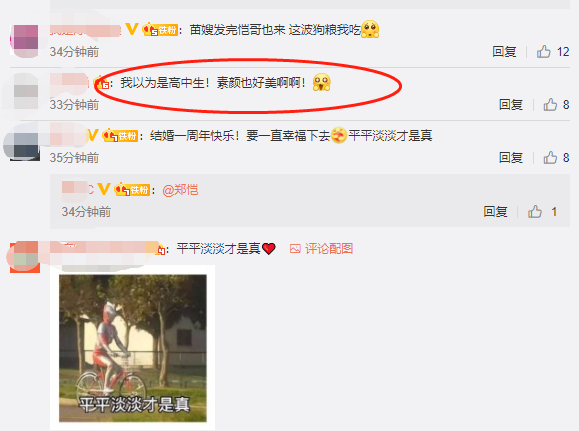Like the @郑恺 reply comment
579x431 pixels.
(535, 212)
